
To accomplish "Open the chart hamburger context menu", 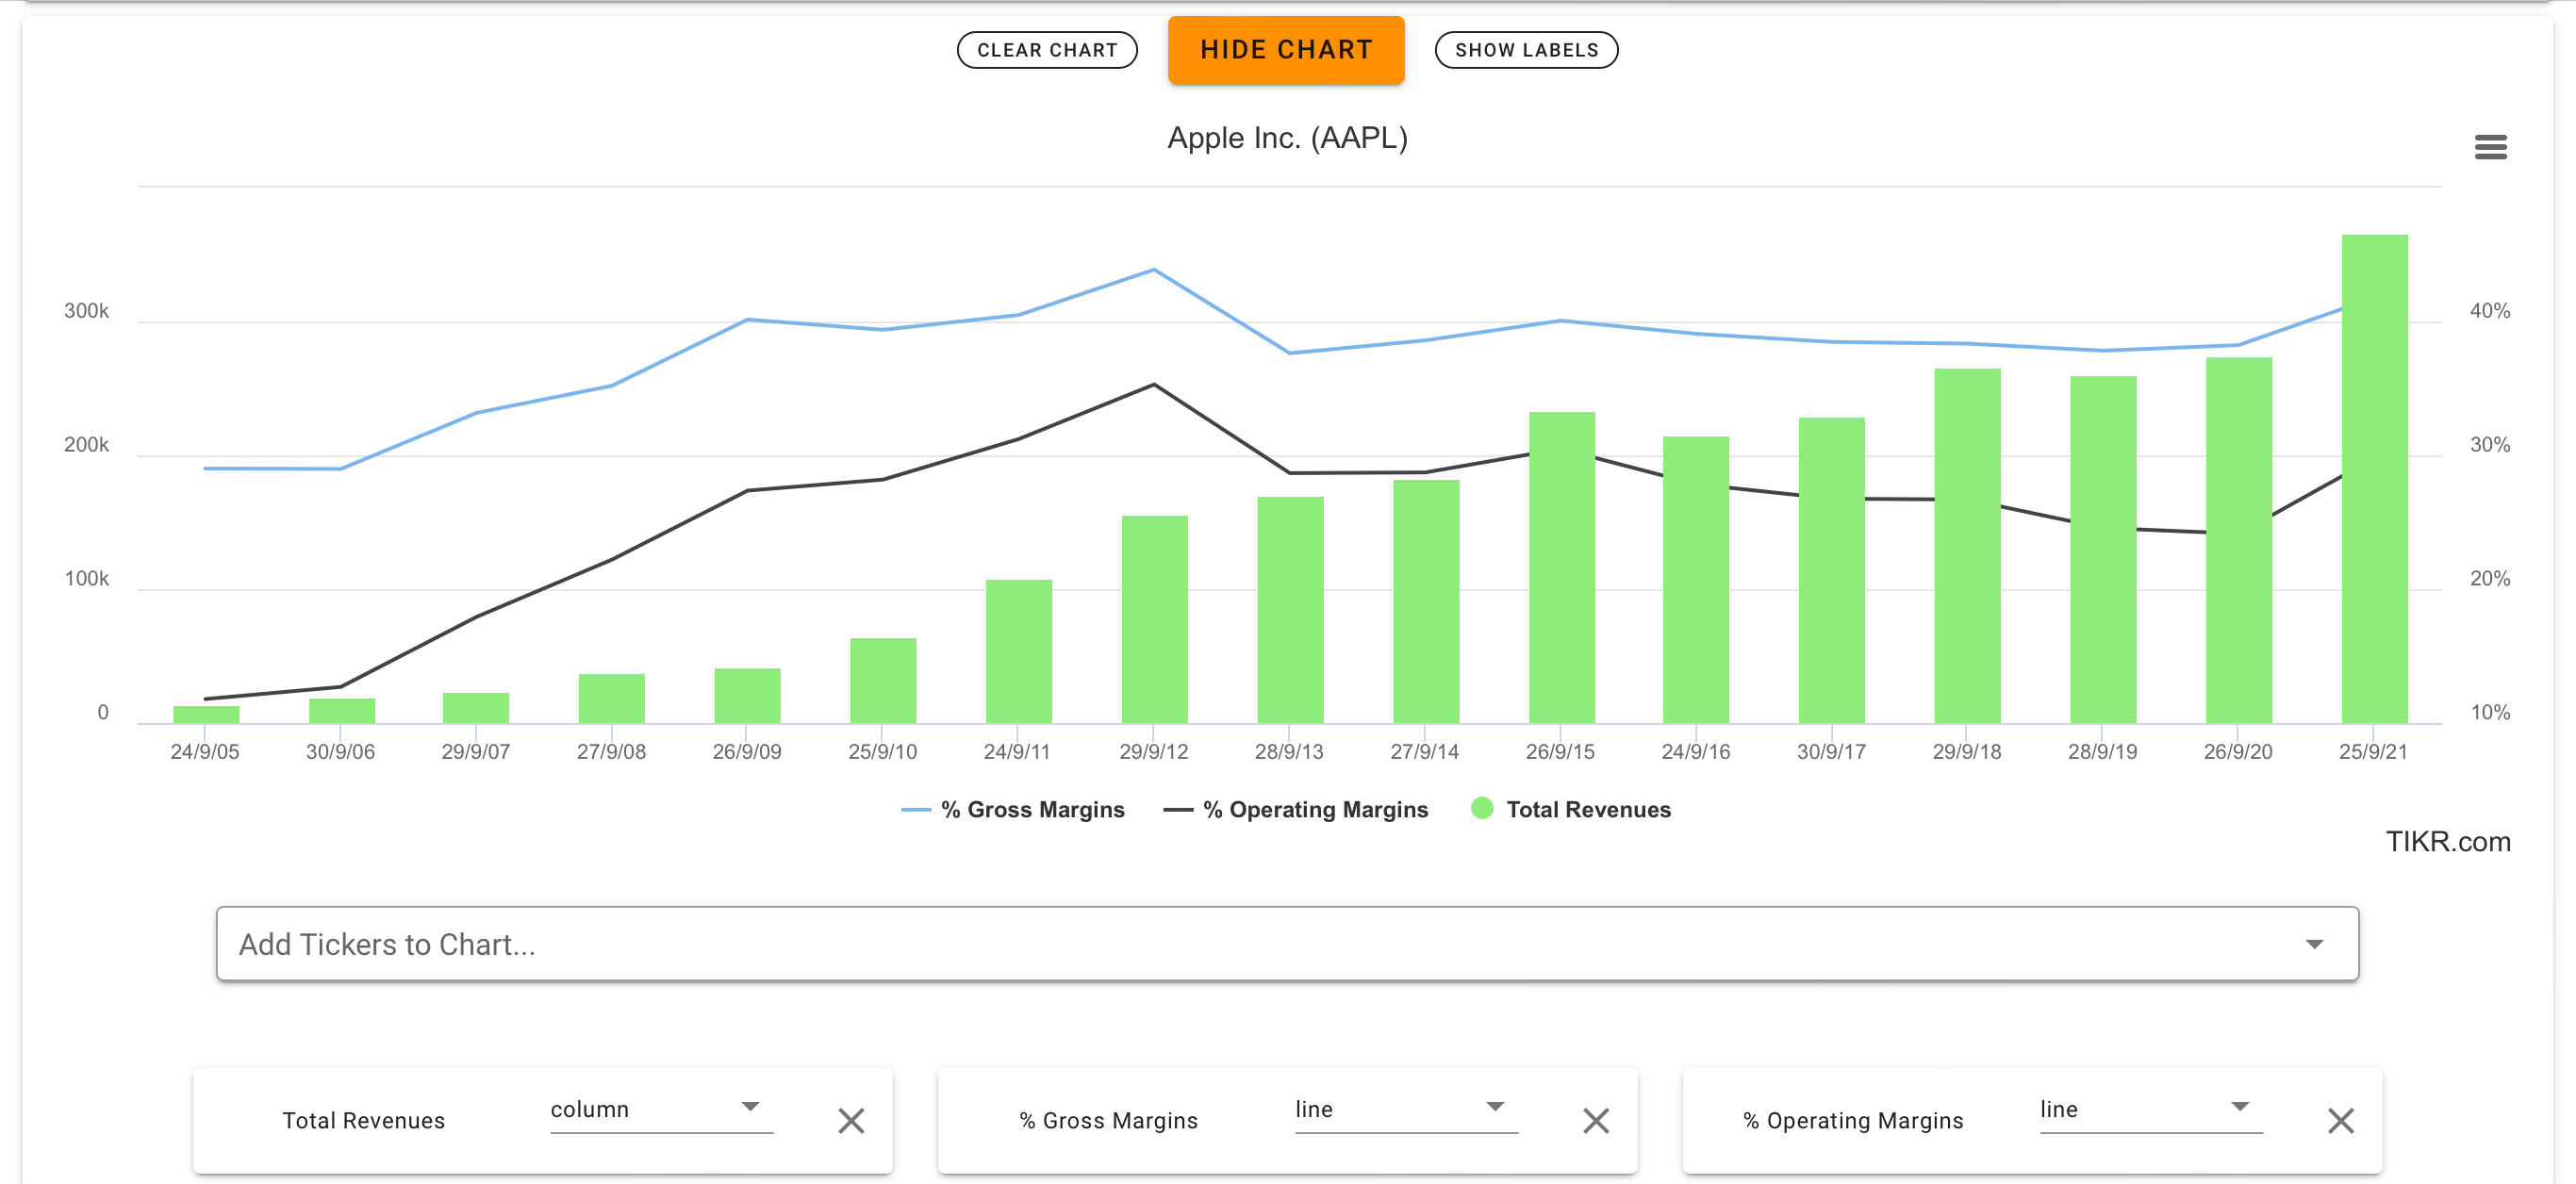I will (2490, 147).
